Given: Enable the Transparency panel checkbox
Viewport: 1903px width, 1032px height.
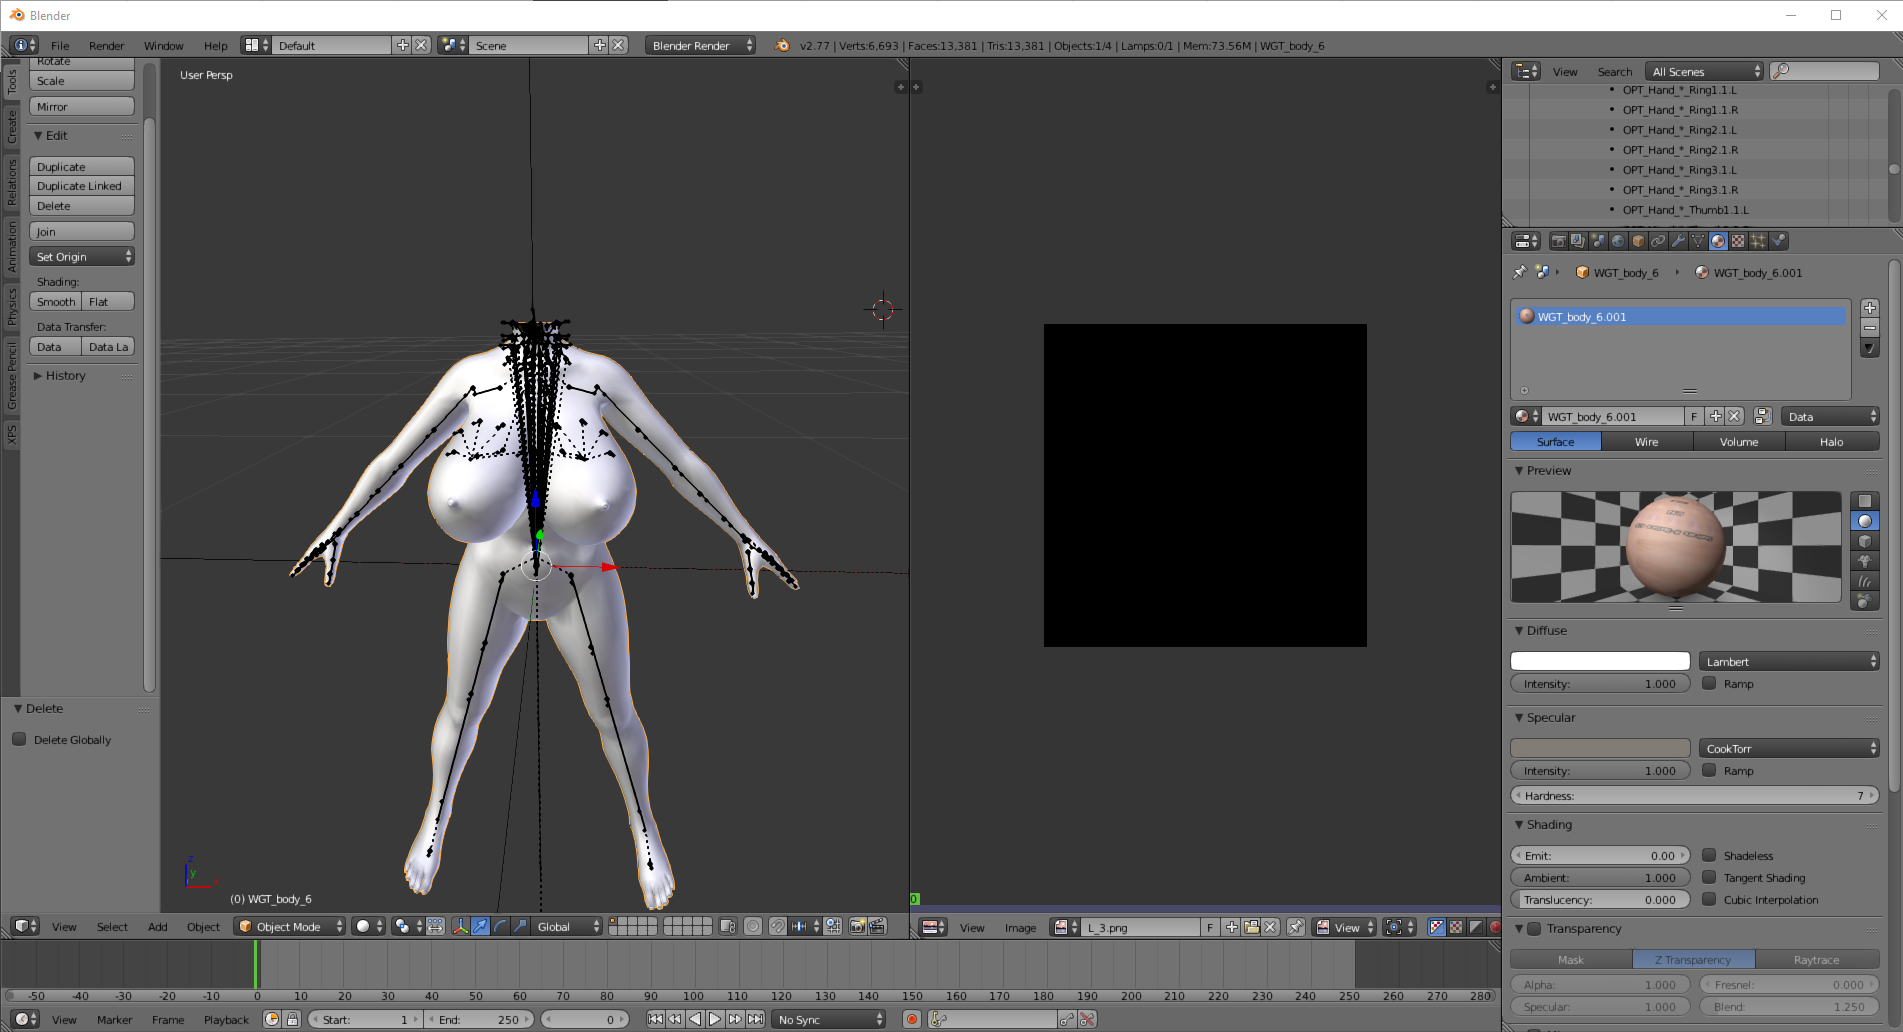Looking at the screenshot, I should 1534,929.
